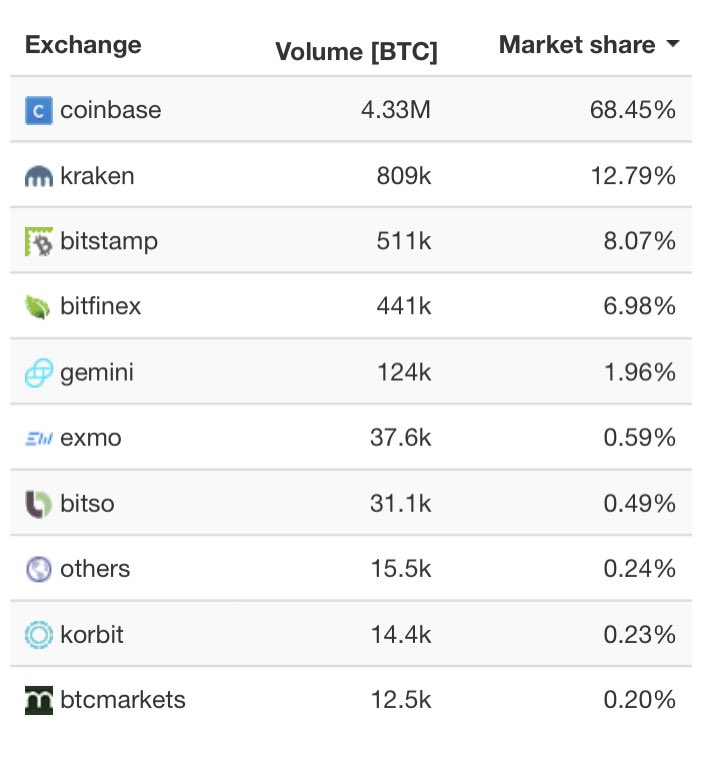The image size is (724, 758).
Task: Click the btcmarkets logo icon
Action: pyautogui.click(x=39, y=700)
